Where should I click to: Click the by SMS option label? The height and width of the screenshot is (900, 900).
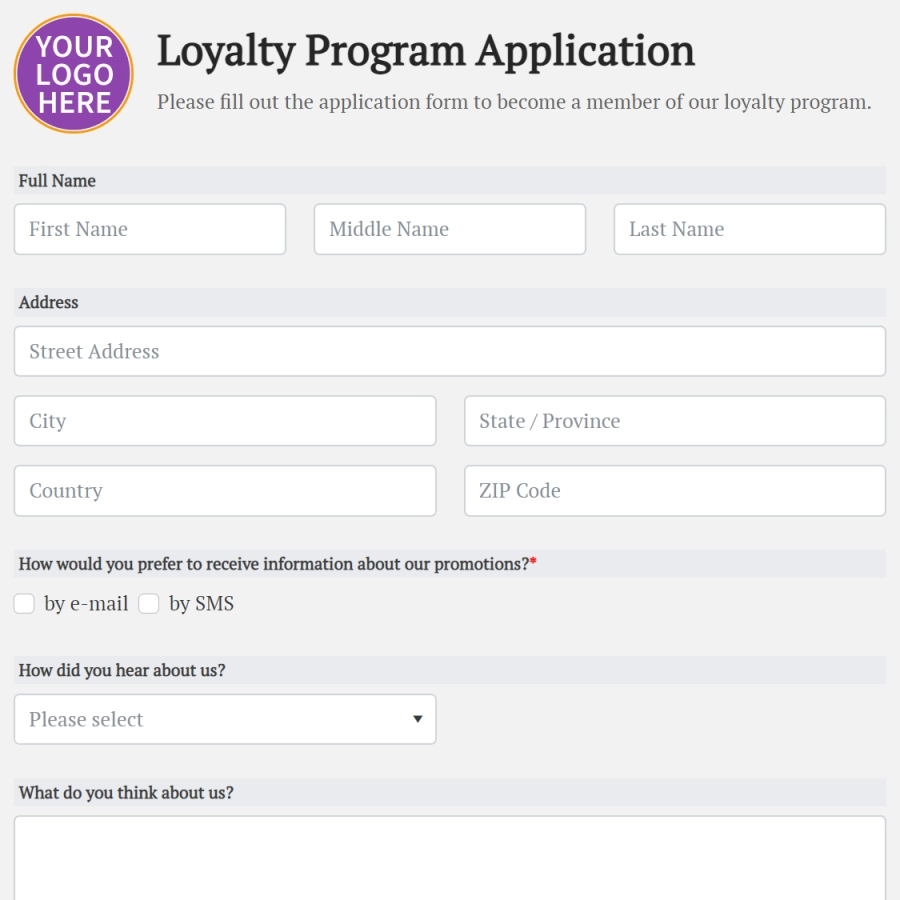(201, 604)
